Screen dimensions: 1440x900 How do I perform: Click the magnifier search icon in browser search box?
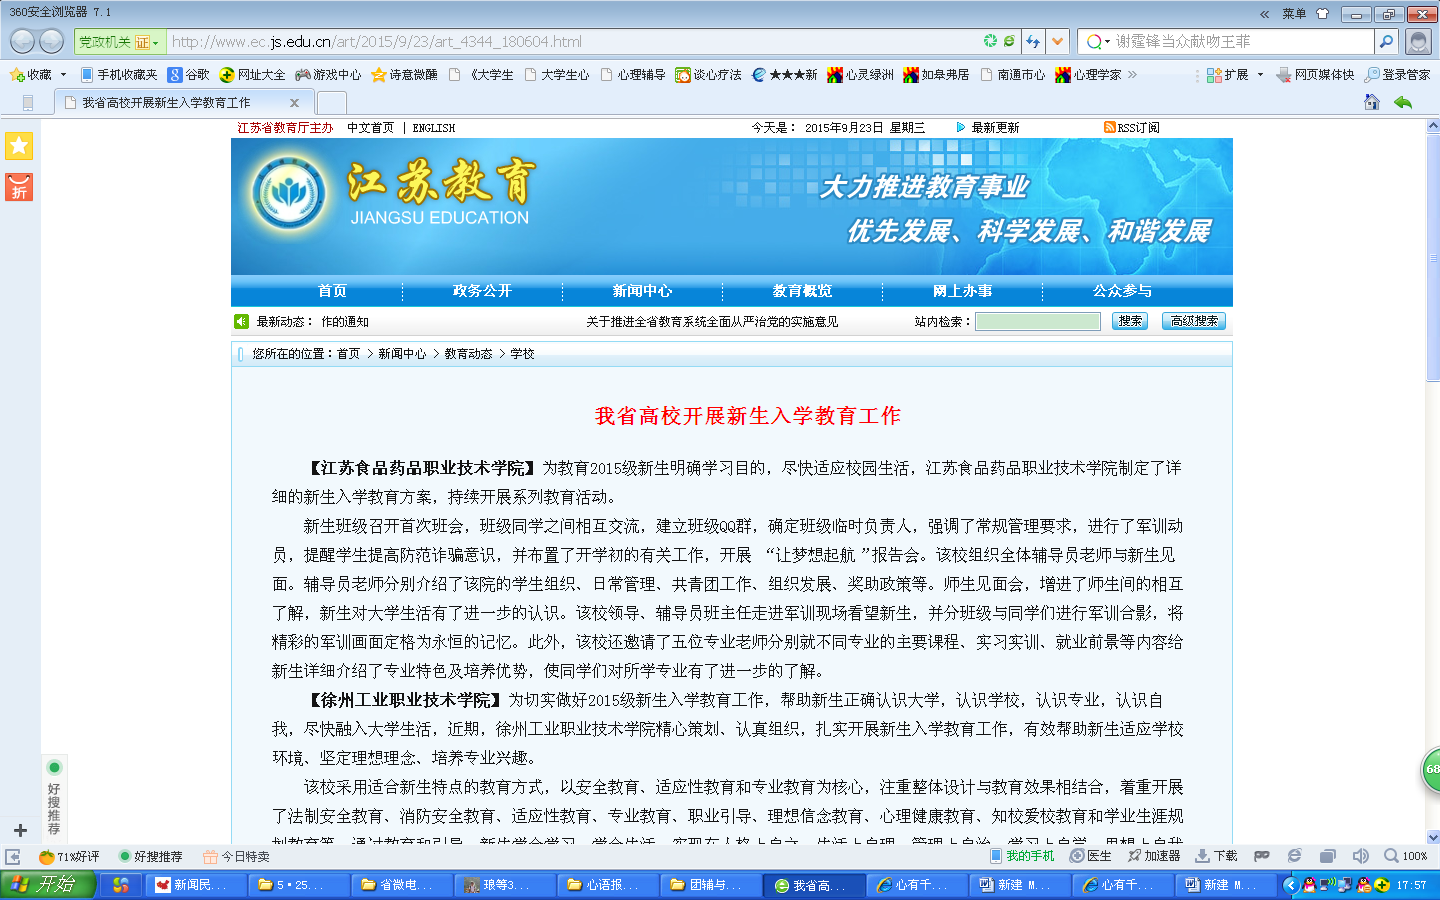[x=1386, y=41]
